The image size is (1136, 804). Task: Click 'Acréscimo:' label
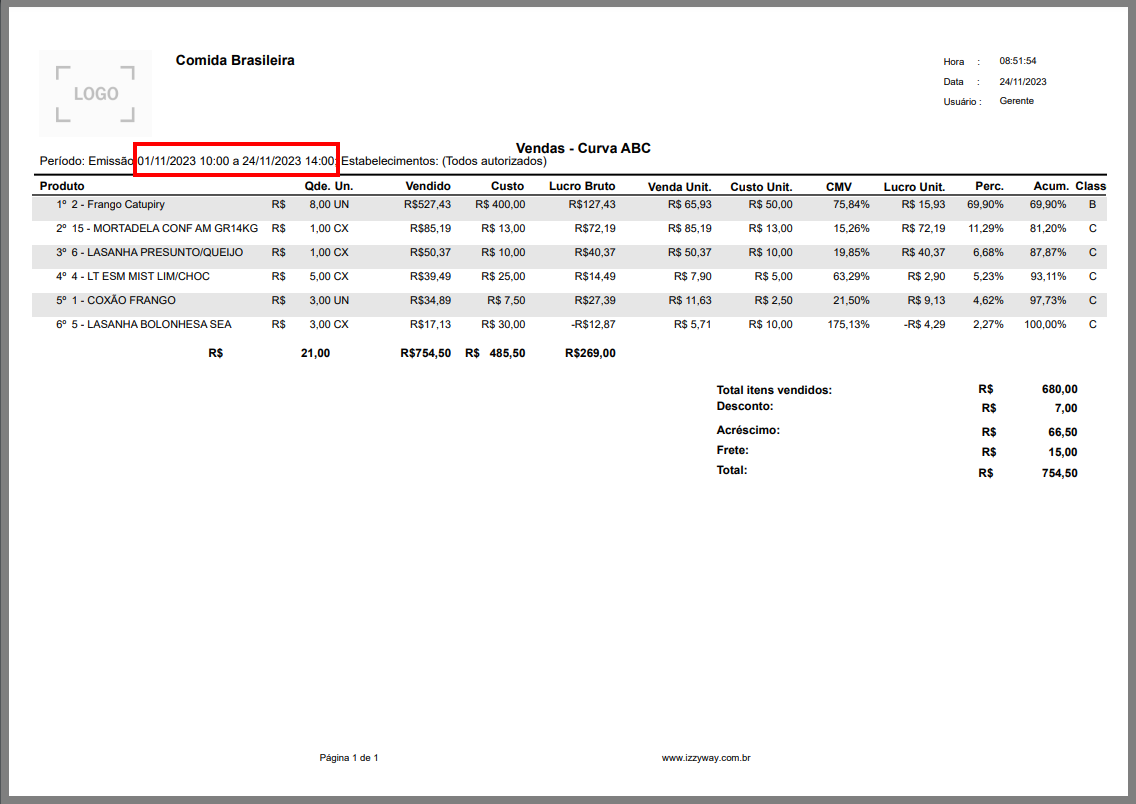(748, 430)
